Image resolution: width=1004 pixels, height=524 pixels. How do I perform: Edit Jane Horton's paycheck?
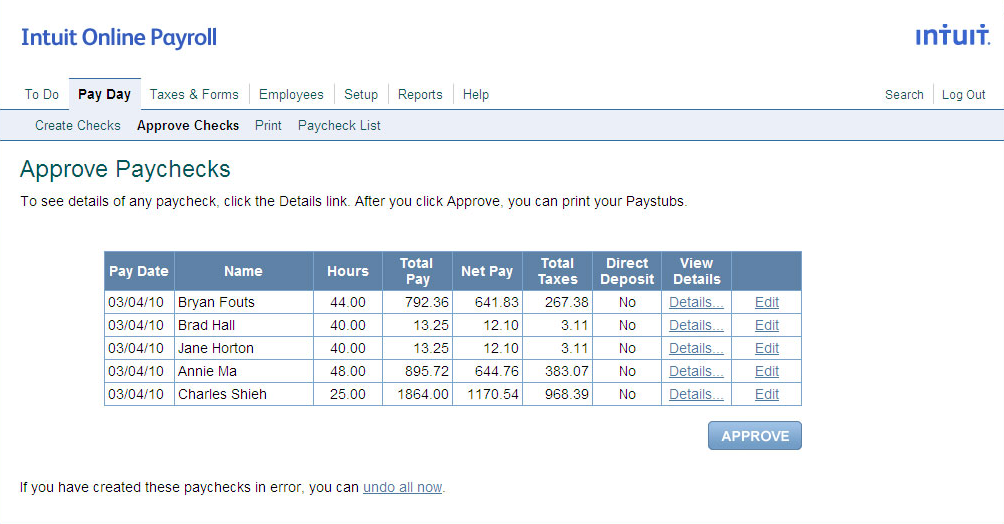coord(766,348)
